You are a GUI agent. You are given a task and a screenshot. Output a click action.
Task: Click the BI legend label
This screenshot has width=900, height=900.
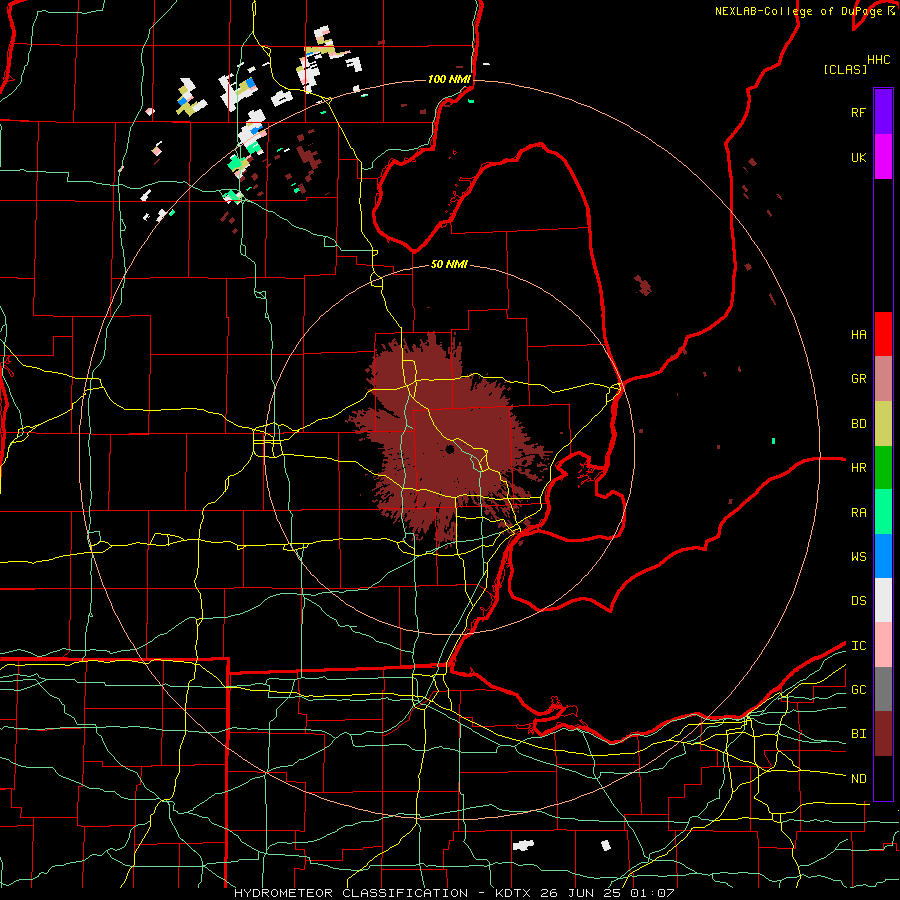(858, 734)
